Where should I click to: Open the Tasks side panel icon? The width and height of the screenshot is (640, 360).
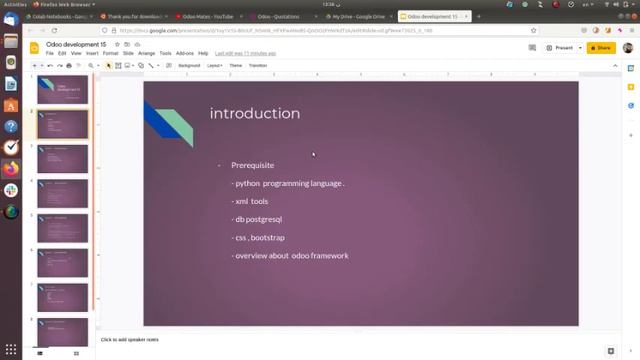(631, 106)
